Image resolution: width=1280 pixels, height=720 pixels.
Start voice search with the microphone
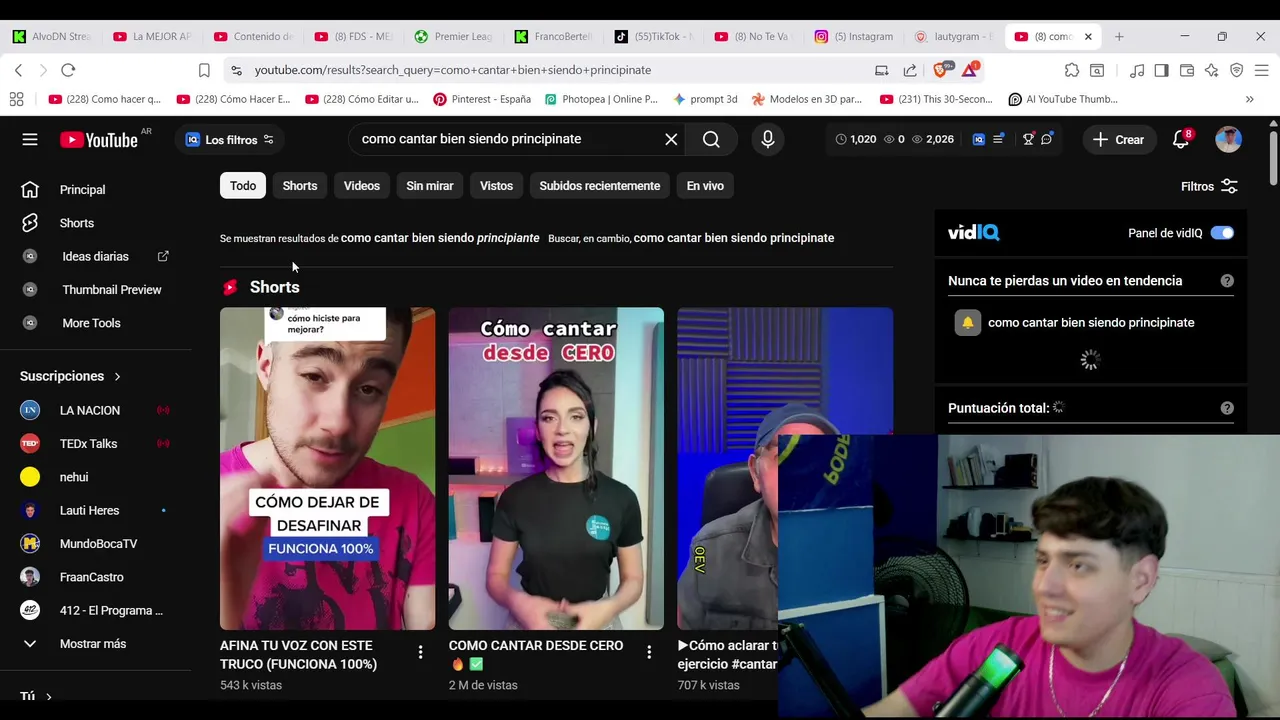767,139
